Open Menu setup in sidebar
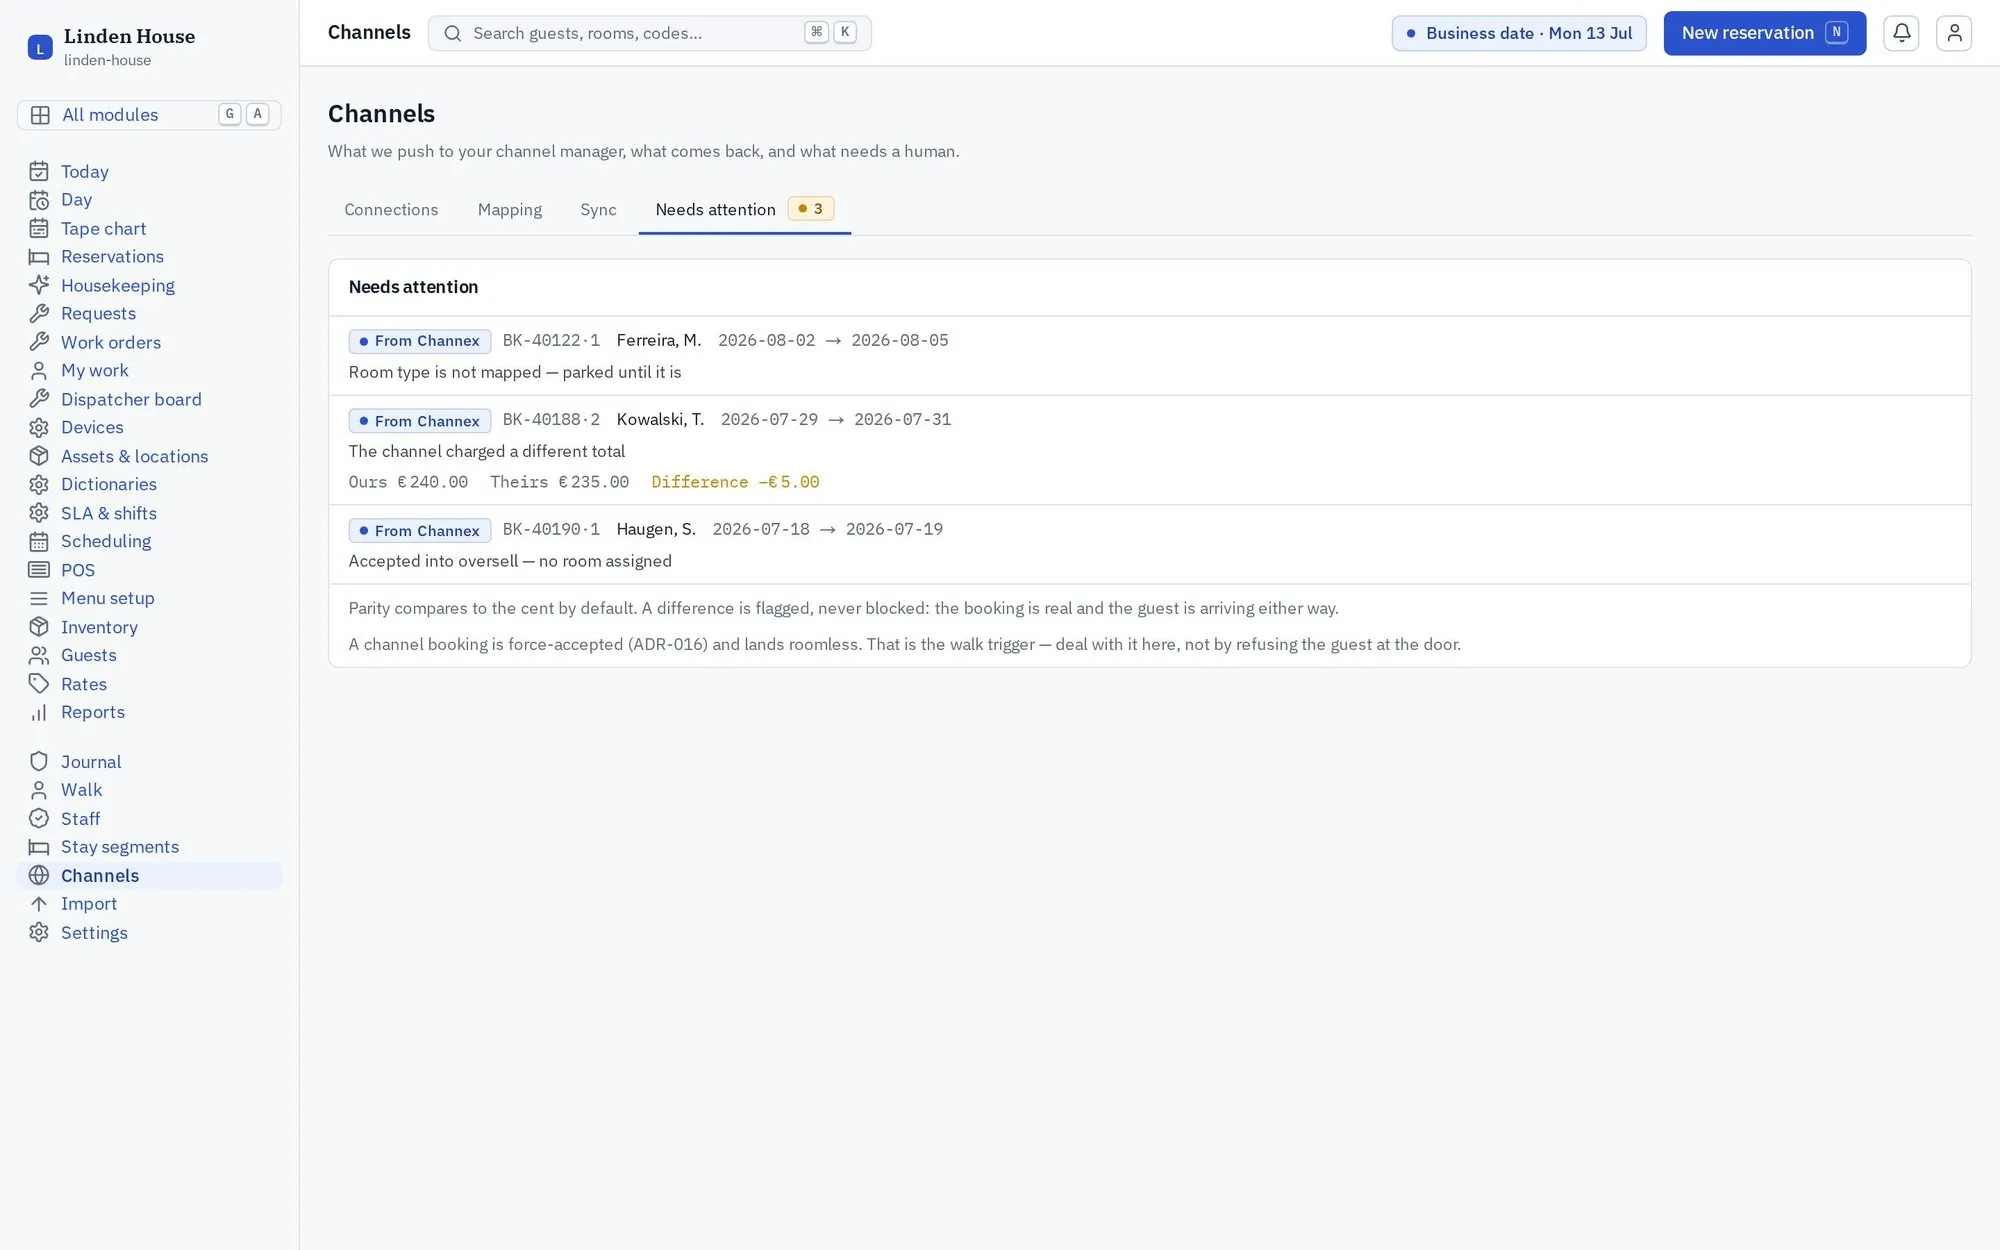This screenshot has height=1250, width=2000. tap(150, 598)
